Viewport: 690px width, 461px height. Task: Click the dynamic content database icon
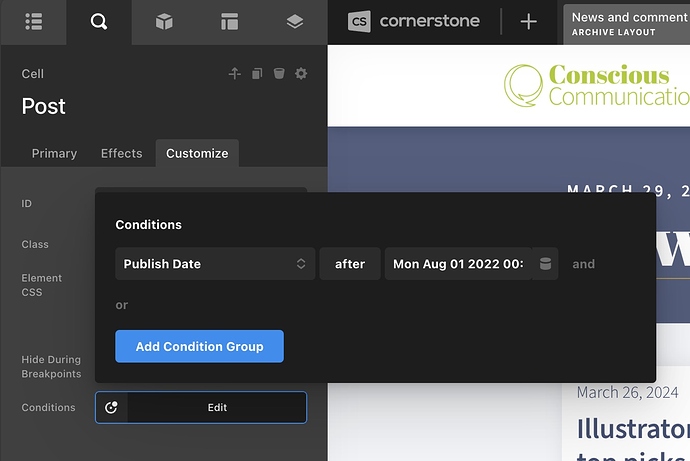545,264
